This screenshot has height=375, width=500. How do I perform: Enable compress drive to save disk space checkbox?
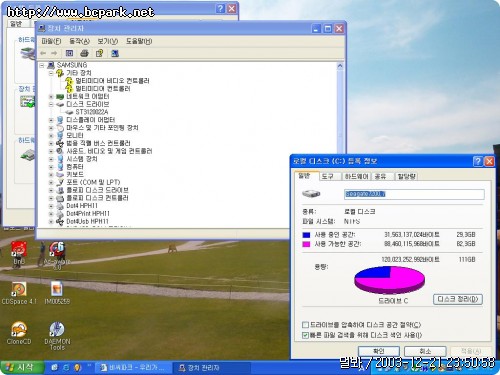click(x=305, y=325)
